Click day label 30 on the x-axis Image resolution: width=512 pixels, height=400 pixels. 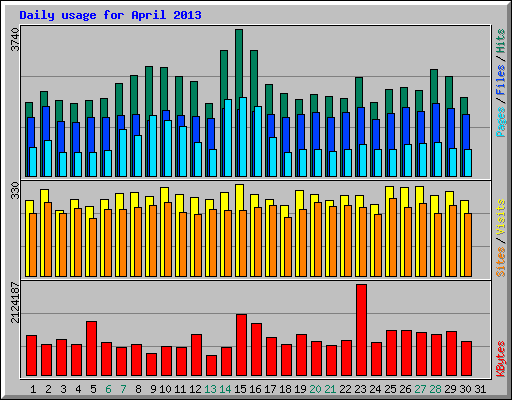(465, 389)
